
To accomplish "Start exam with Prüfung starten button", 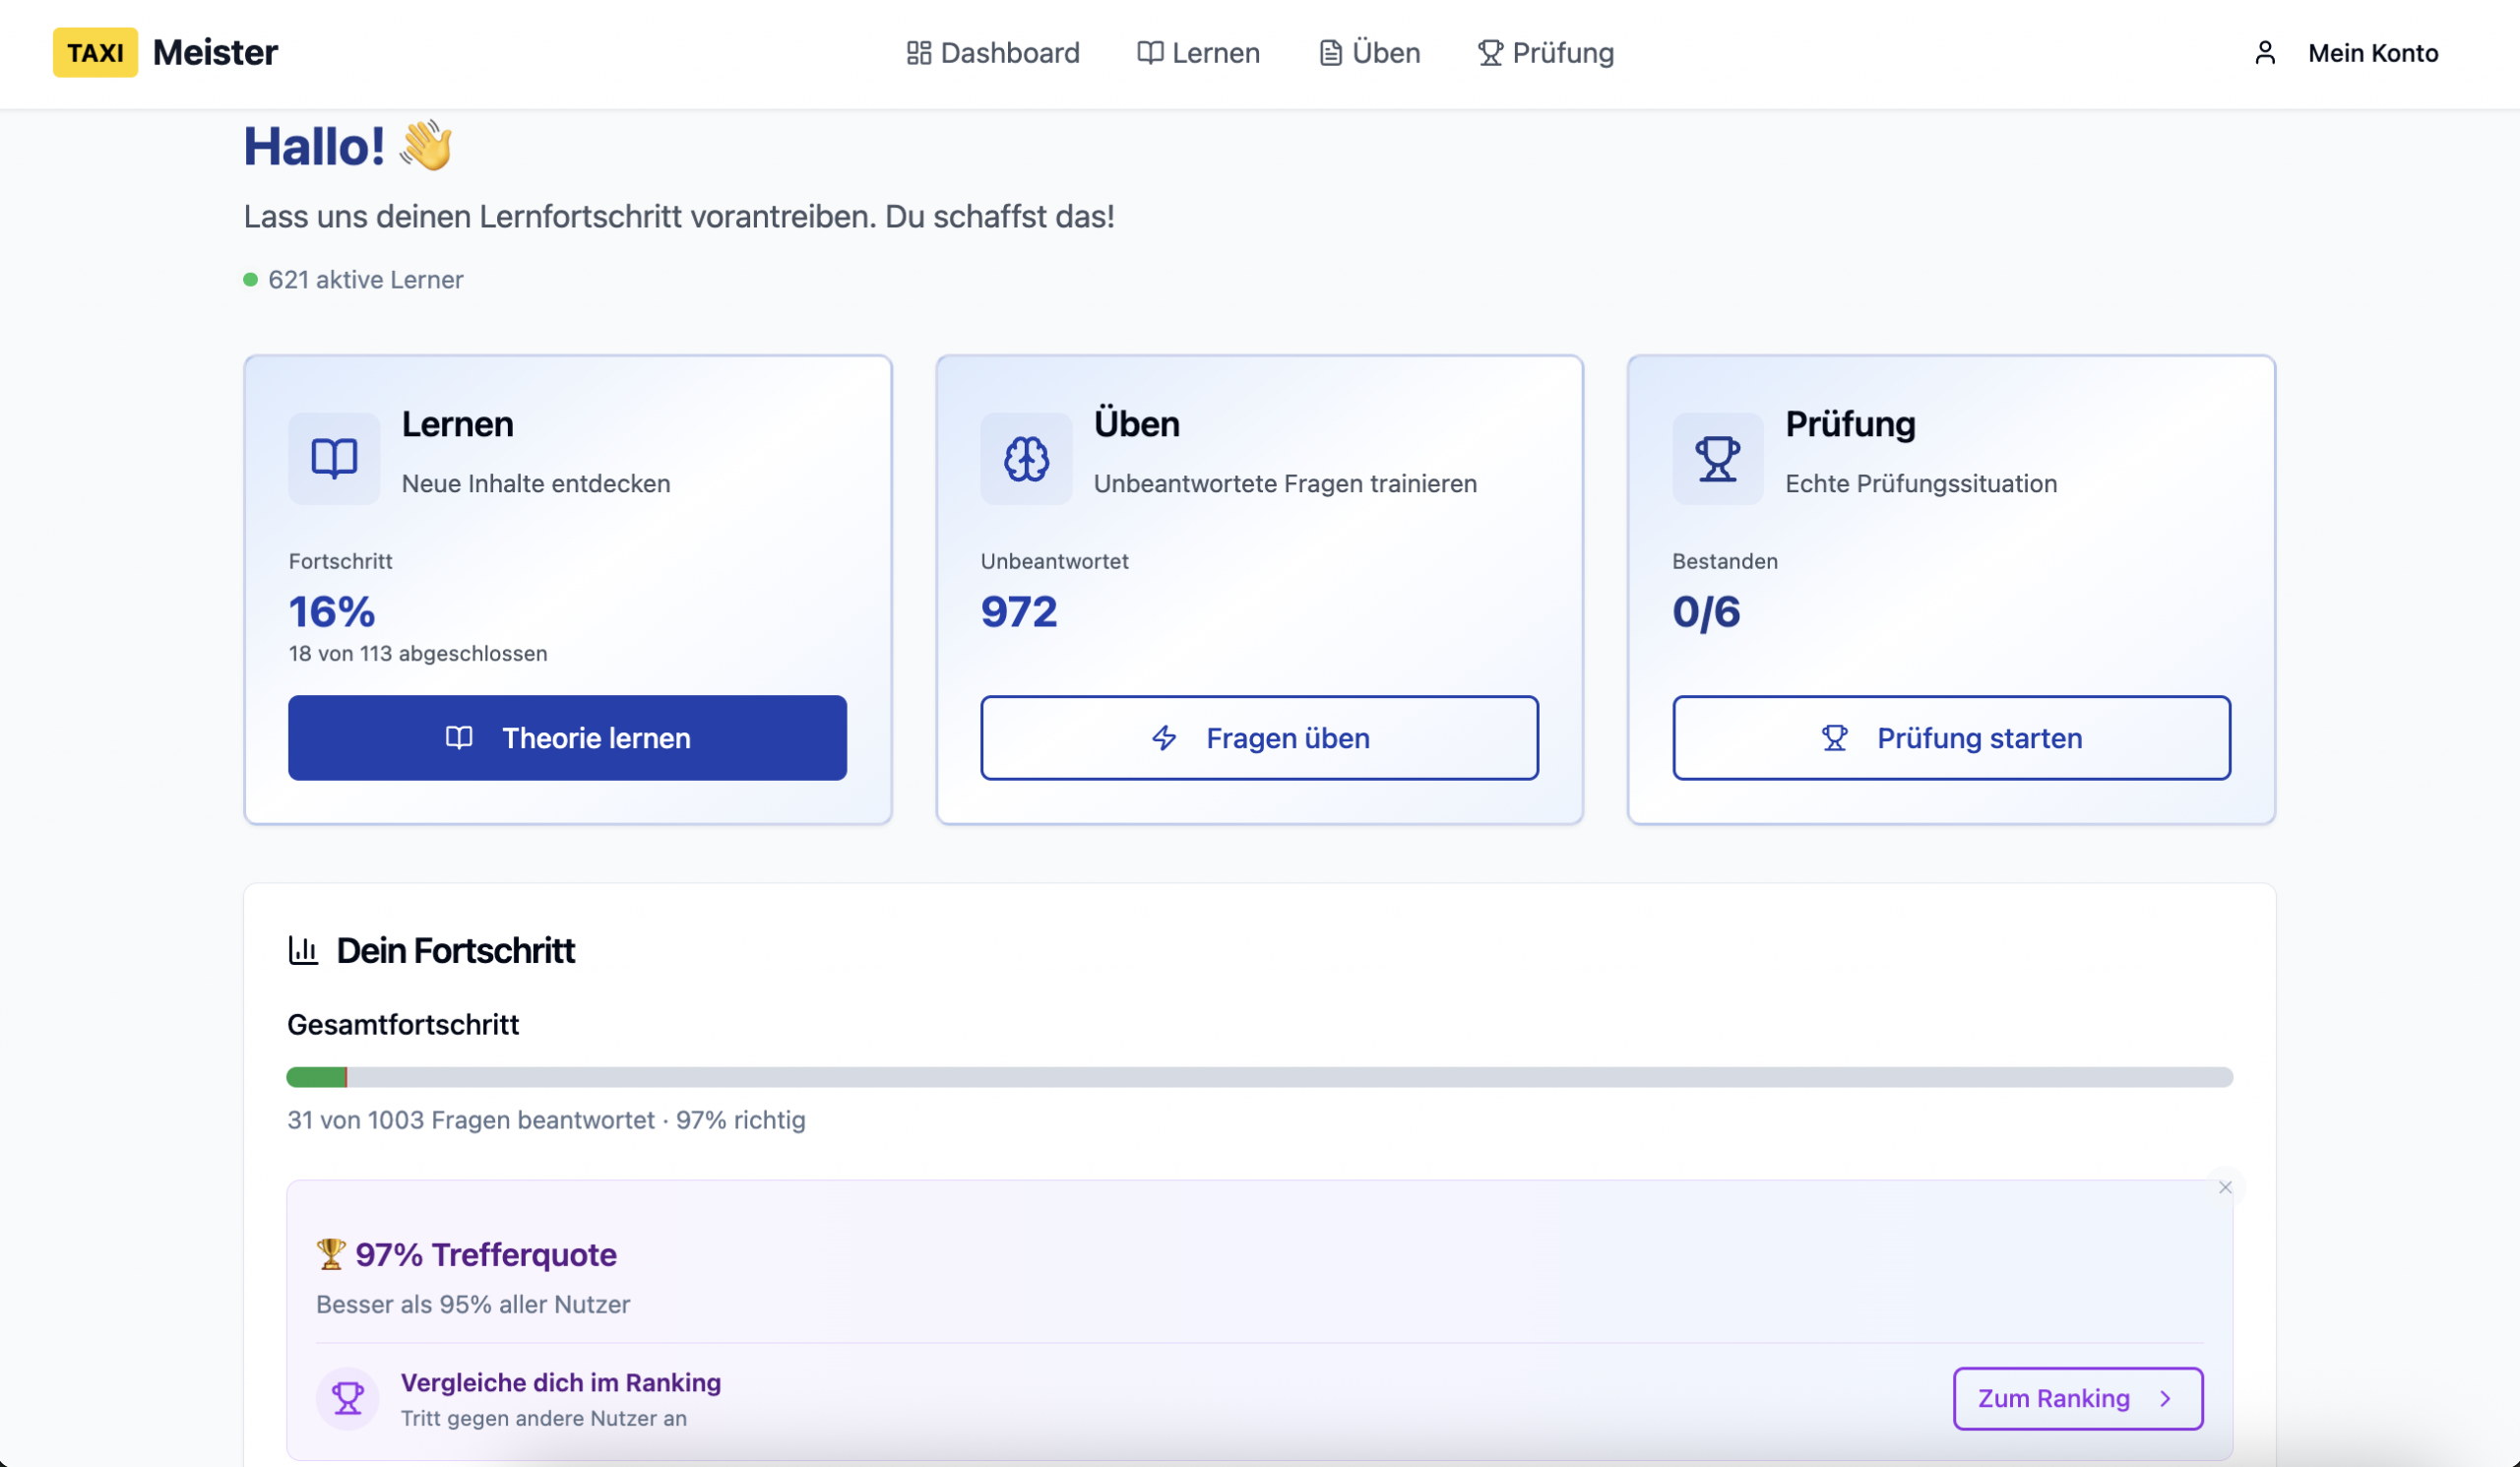I will [x=1951, y=738].
